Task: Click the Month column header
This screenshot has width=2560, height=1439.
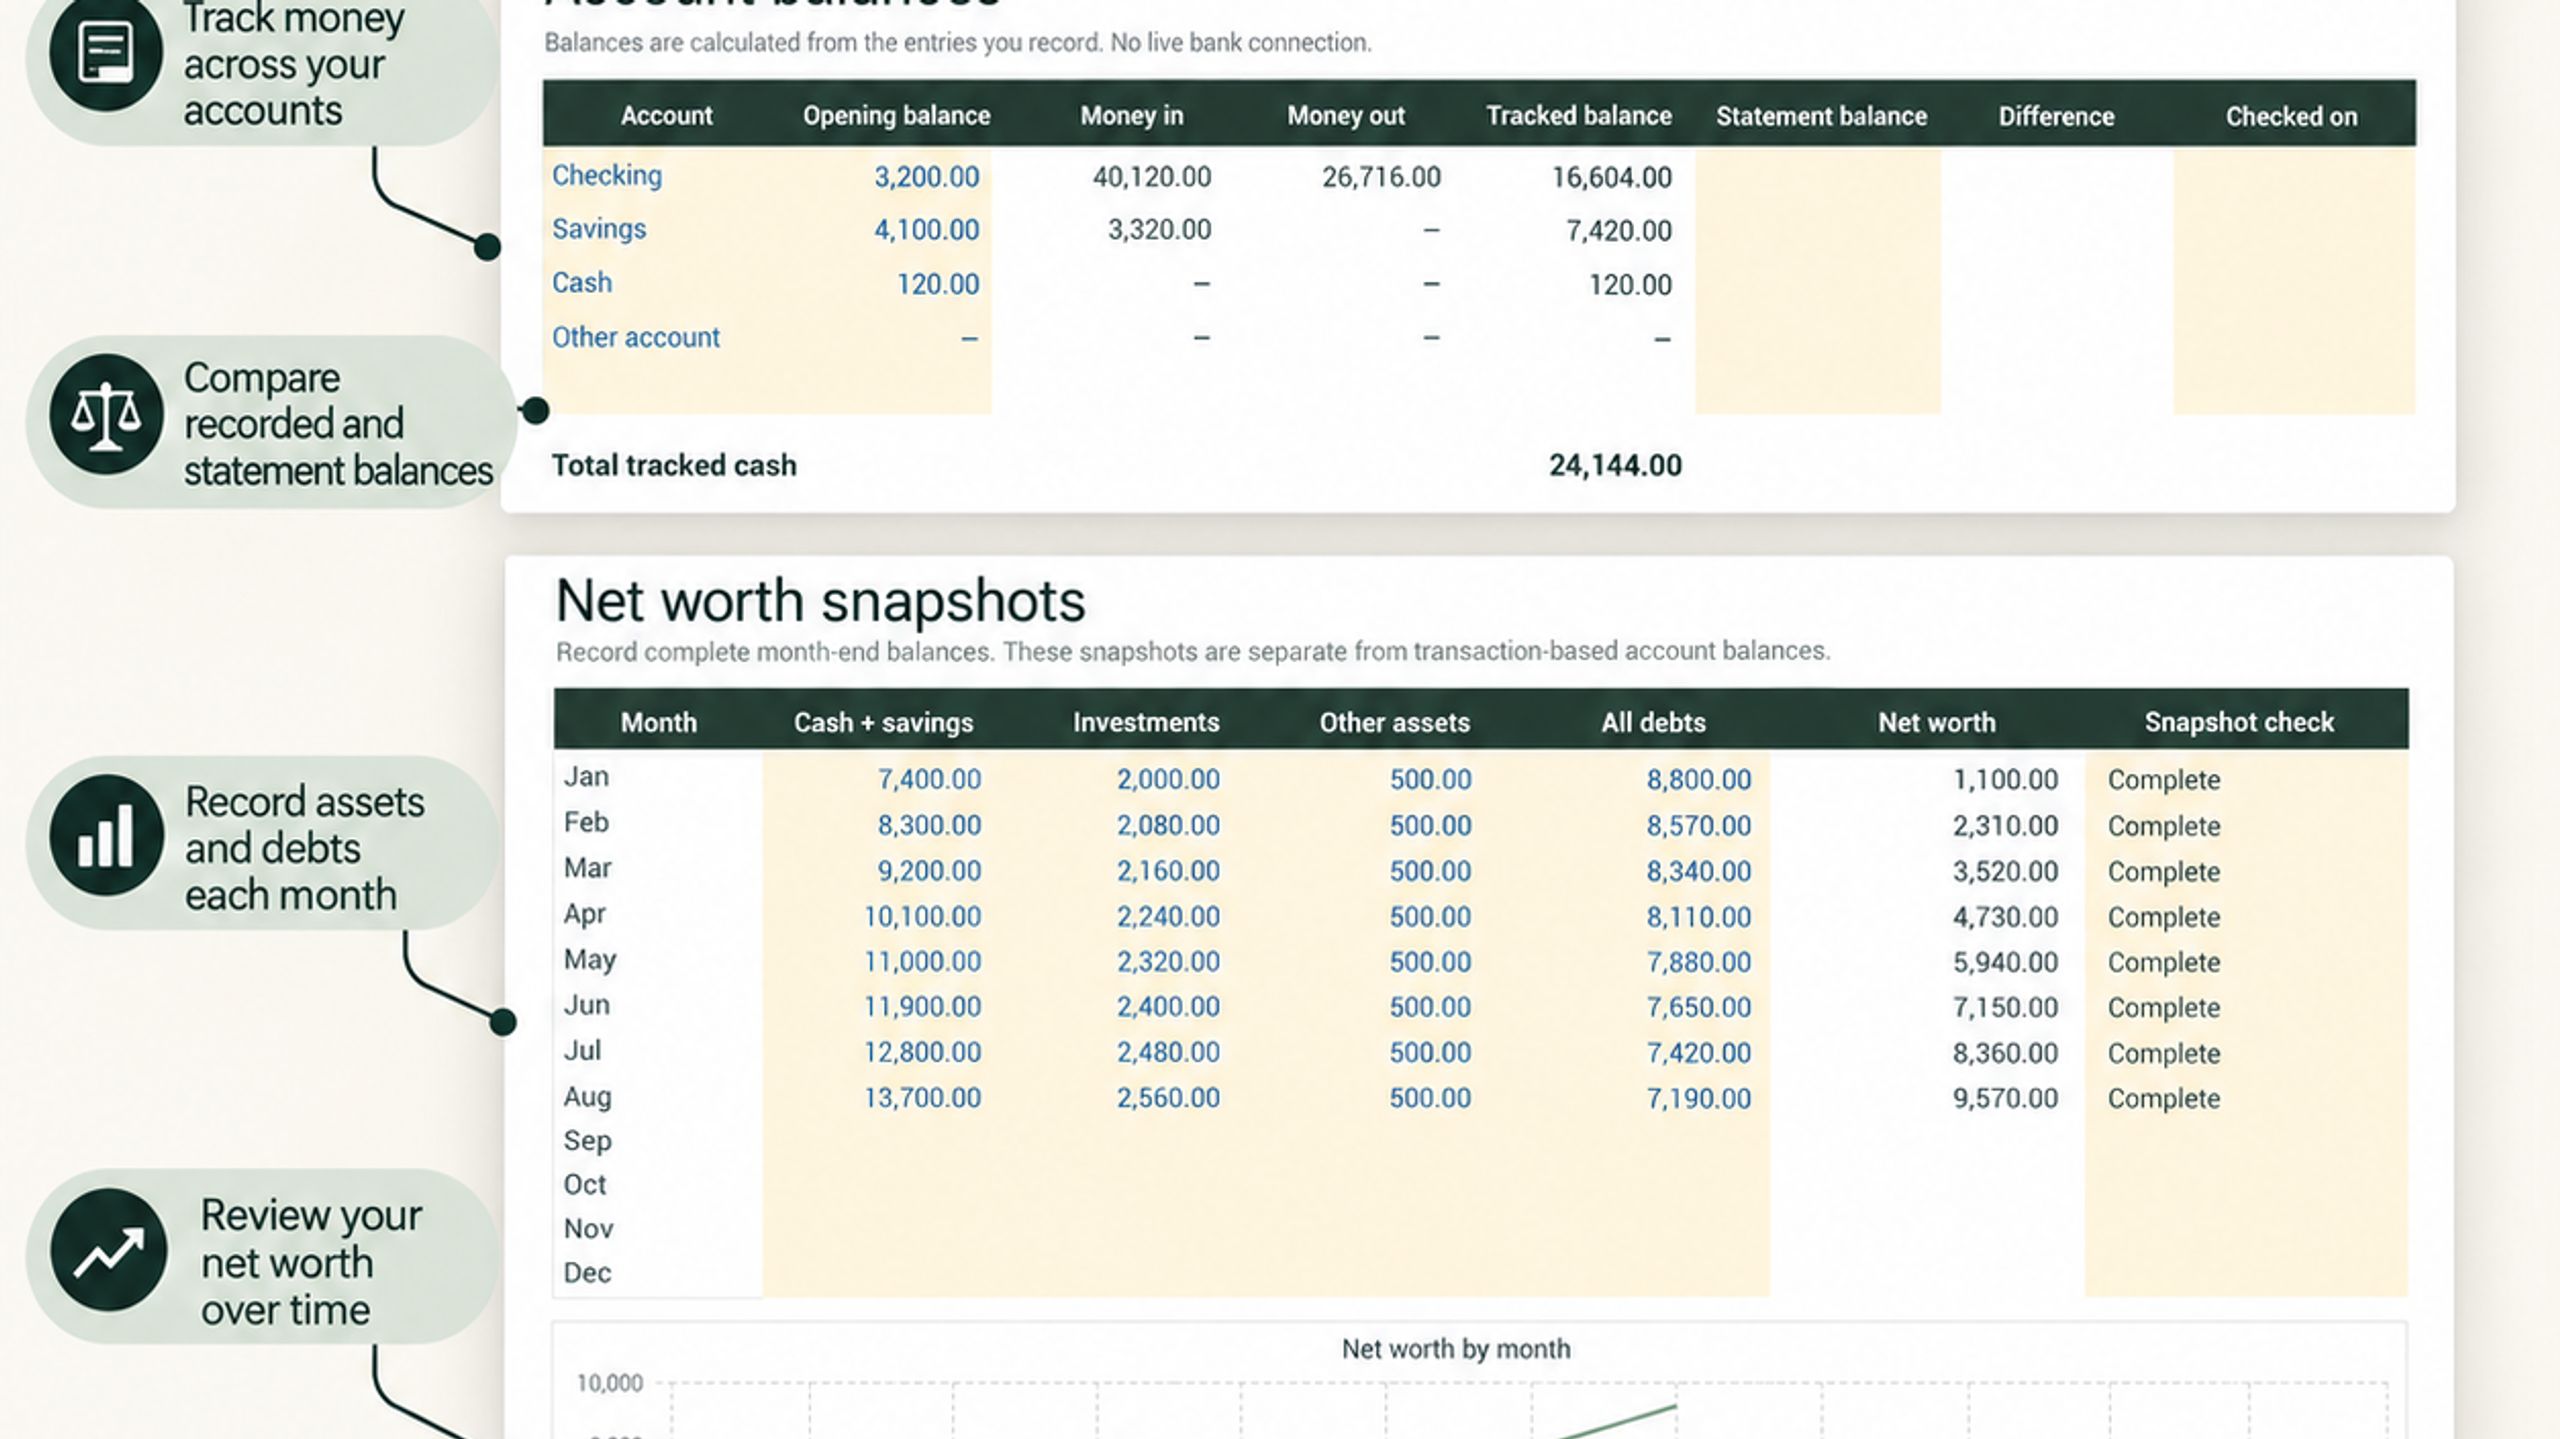Action: [658, 722]
